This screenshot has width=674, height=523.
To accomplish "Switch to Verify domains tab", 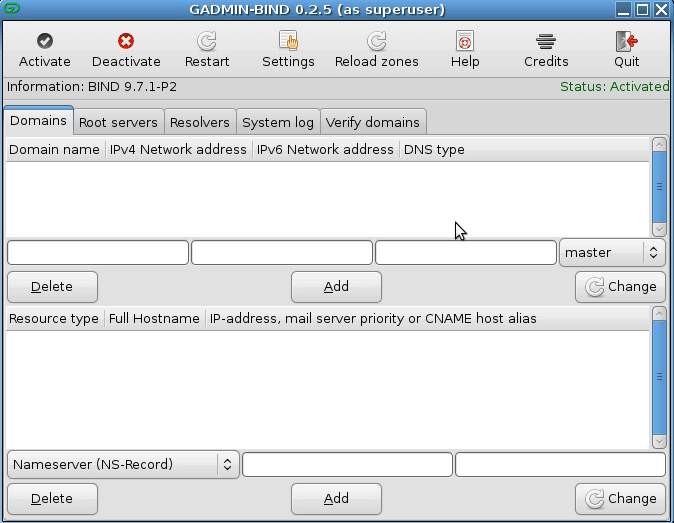I will tap(373, 122).
